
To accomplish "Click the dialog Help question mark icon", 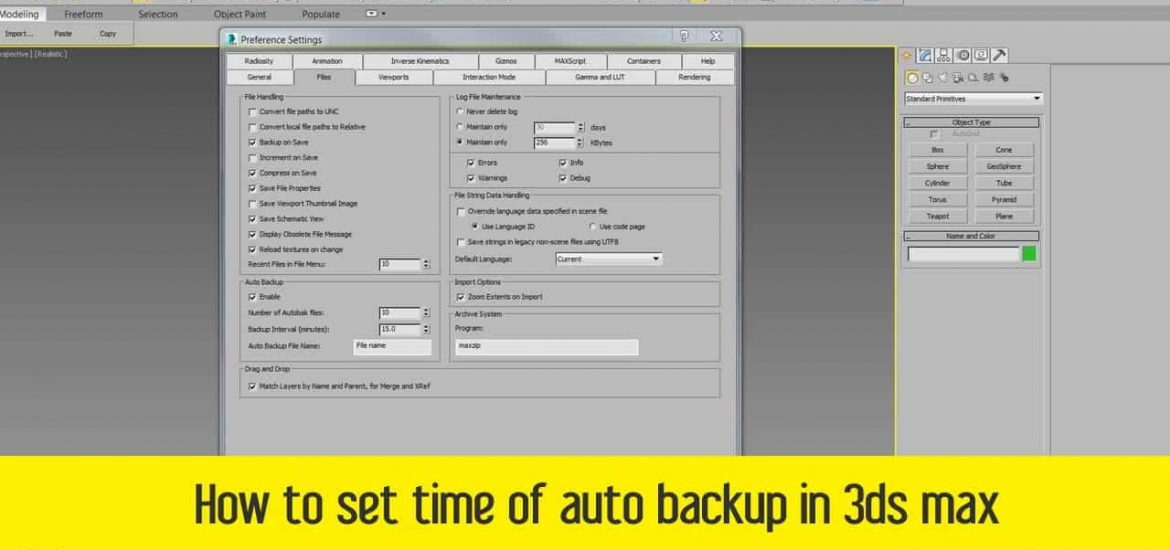I will 684,37.
